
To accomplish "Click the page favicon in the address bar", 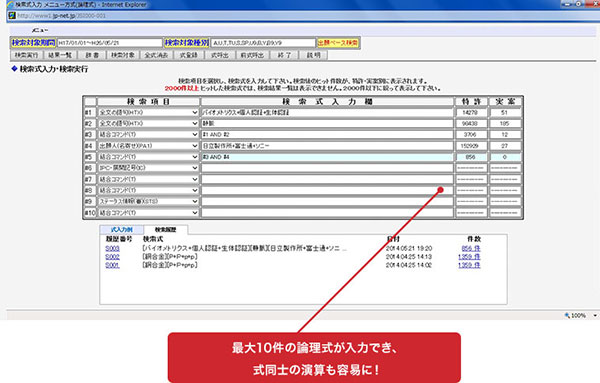I will coord(12,15).
